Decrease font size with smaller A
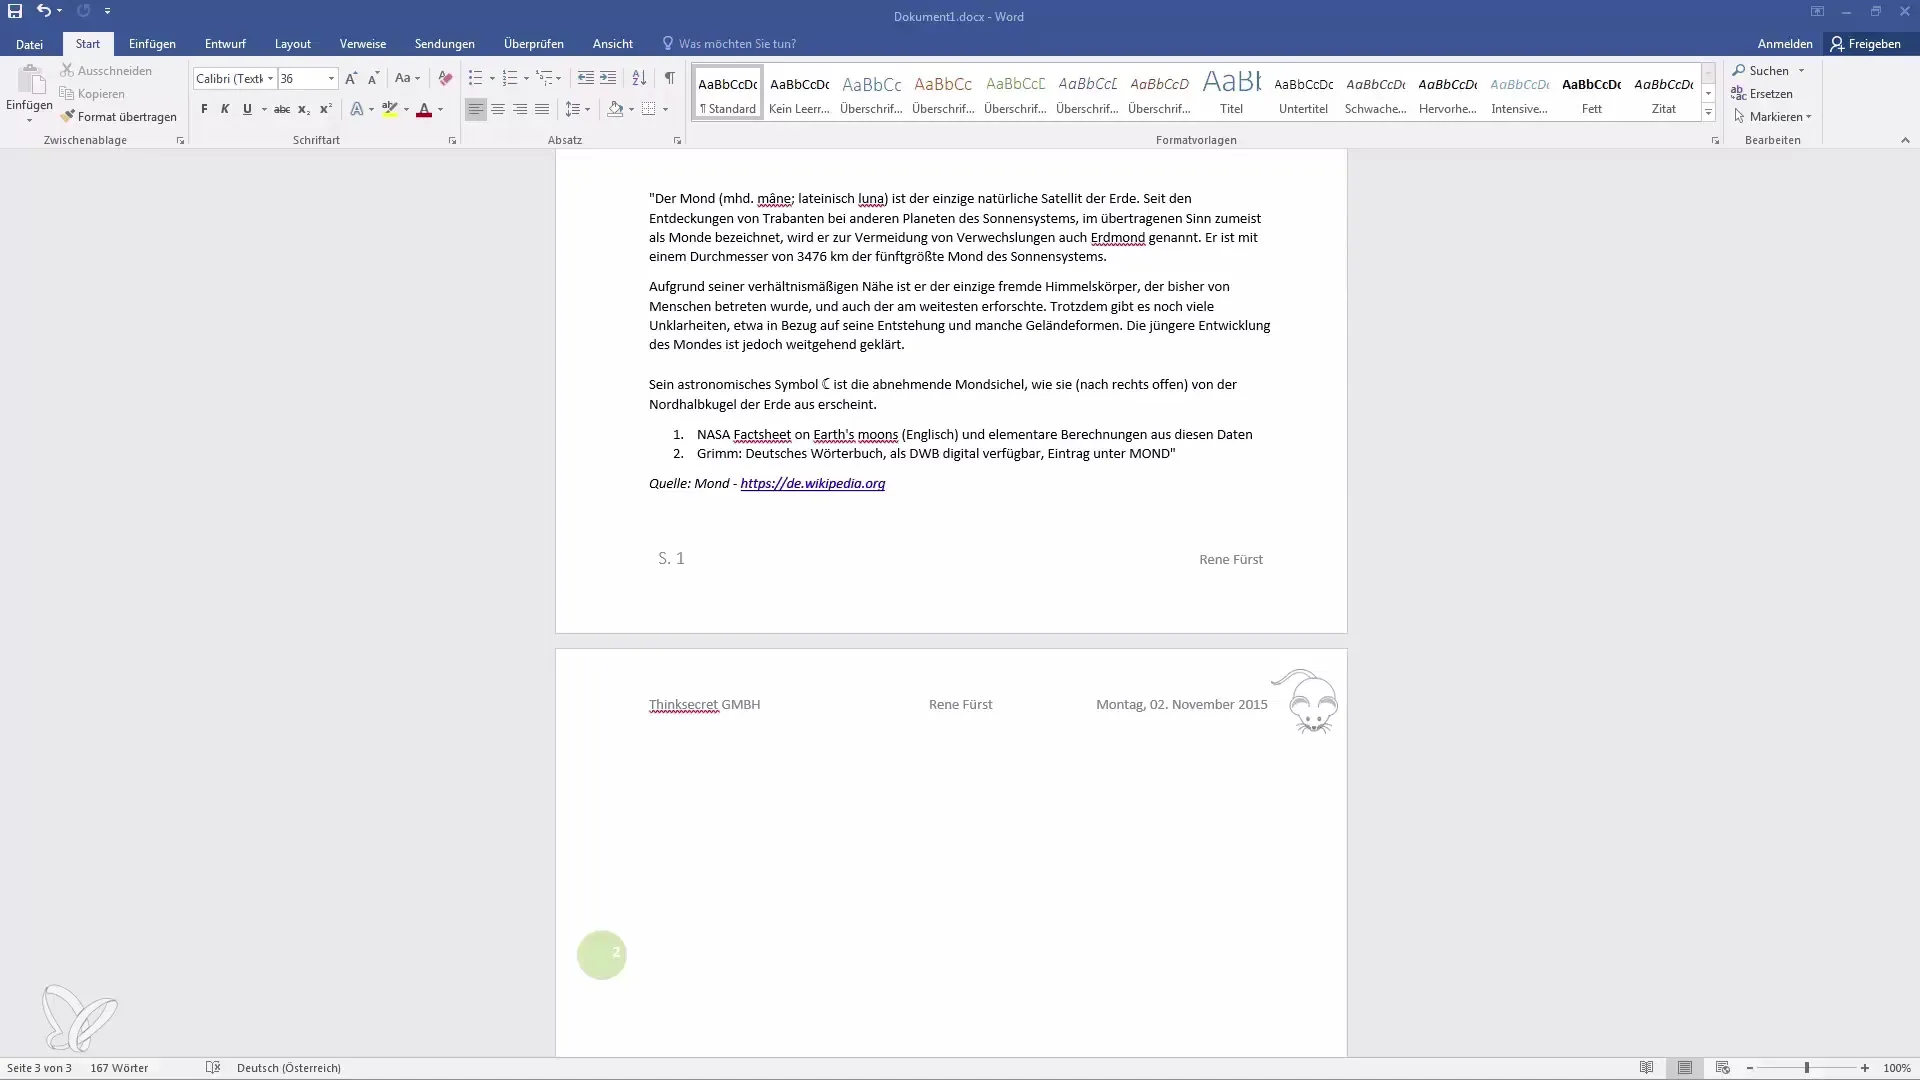 click(x=373, y=78)
